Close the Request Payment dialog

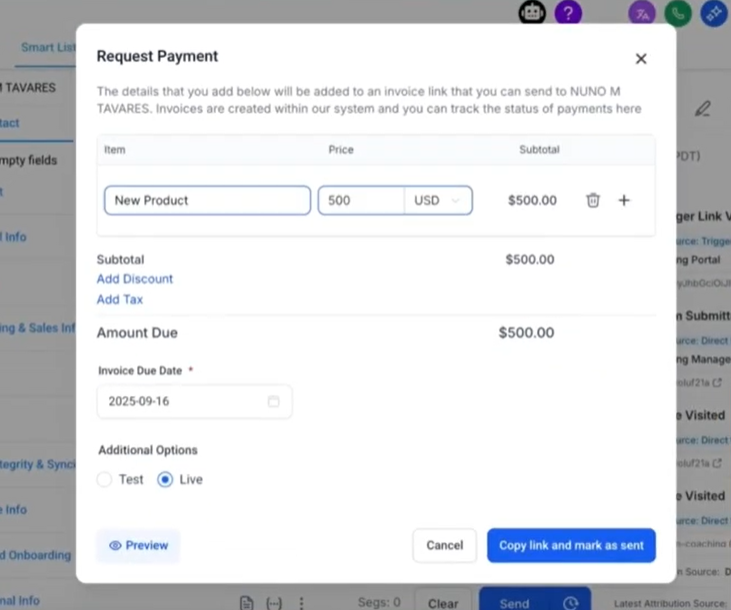tap(641, 59)
